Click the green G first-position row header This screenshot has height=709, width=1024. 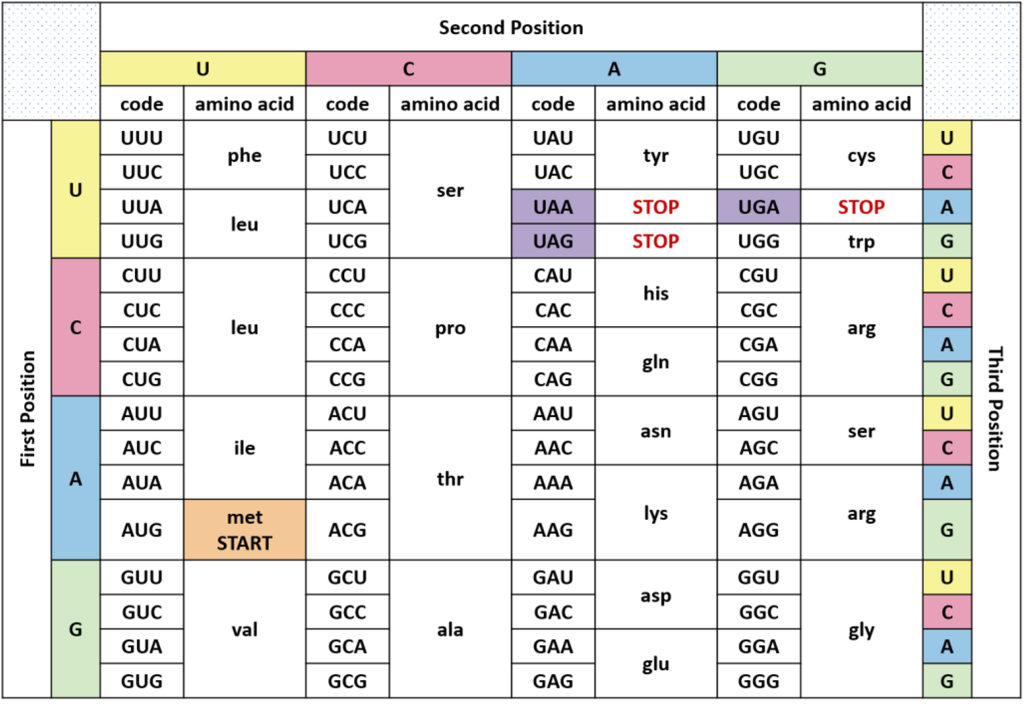(x=76, y=630)
